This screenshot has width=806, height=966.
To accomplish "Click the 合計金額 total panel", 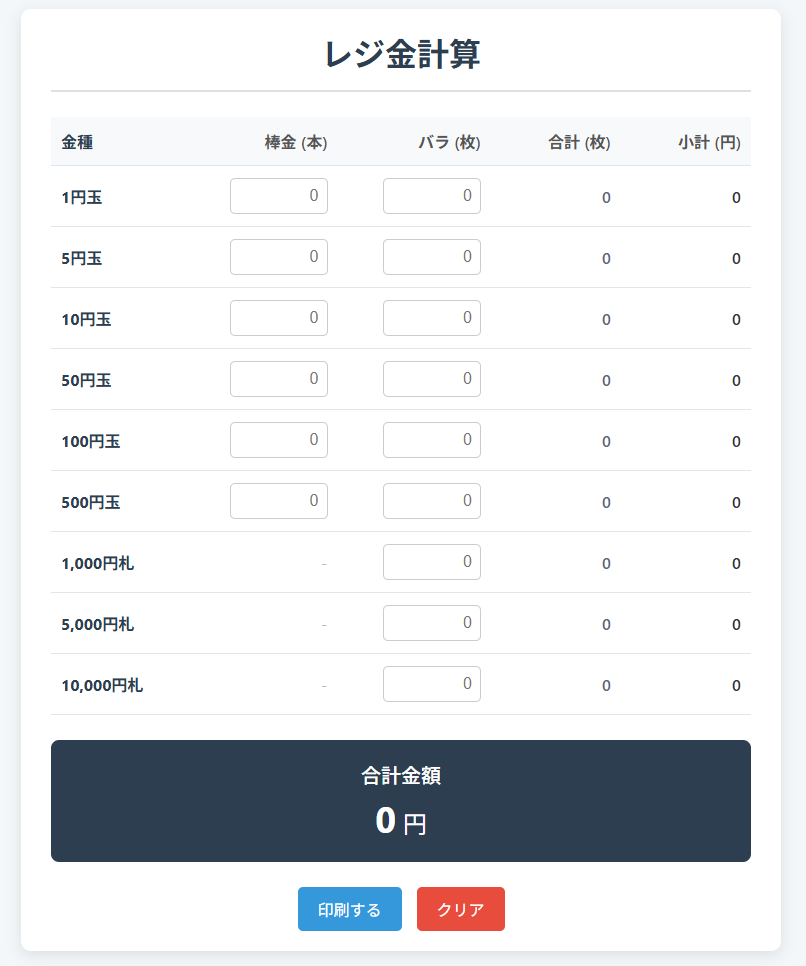I will click(x=401, y=801).
